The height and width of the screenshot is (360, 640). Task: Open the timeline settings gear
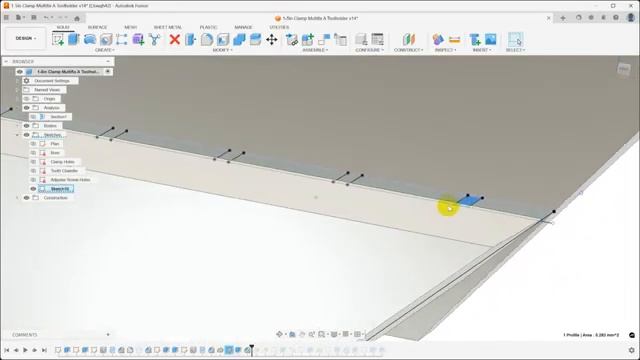[631, 350]
